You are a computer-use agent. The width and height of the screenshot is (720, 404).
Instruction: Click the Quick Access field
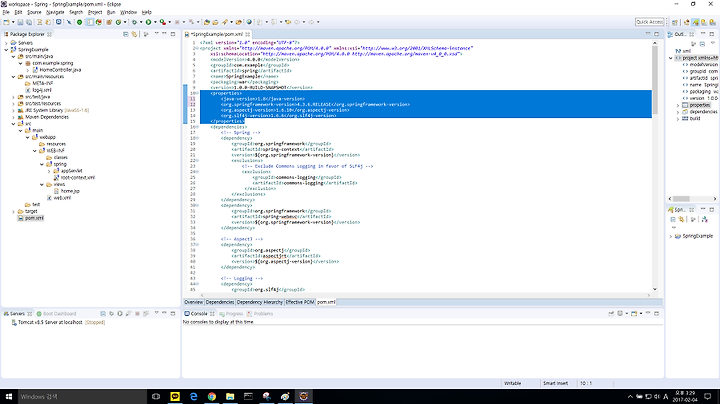pyautogui.click(x=650, y=22)
